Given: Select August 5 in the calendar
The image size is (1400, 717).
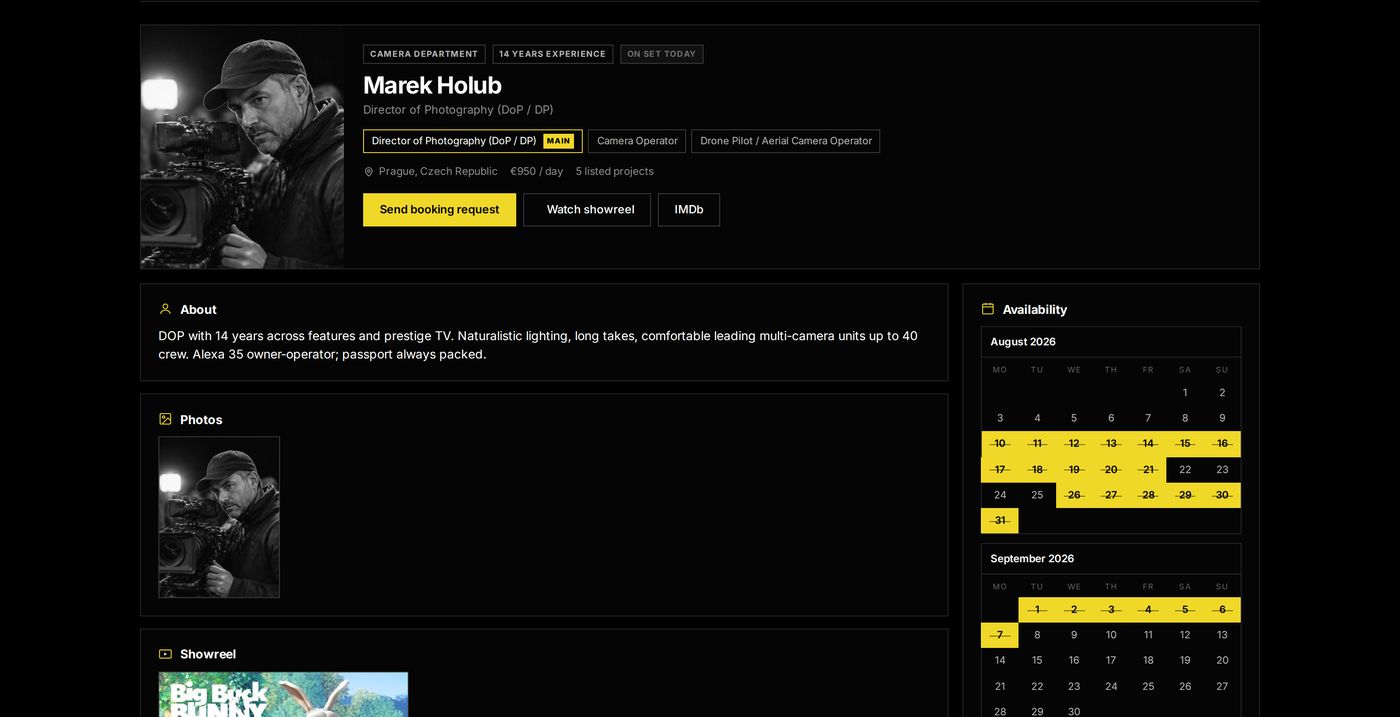Looking at the screenshot, I should pos(1074,418).
